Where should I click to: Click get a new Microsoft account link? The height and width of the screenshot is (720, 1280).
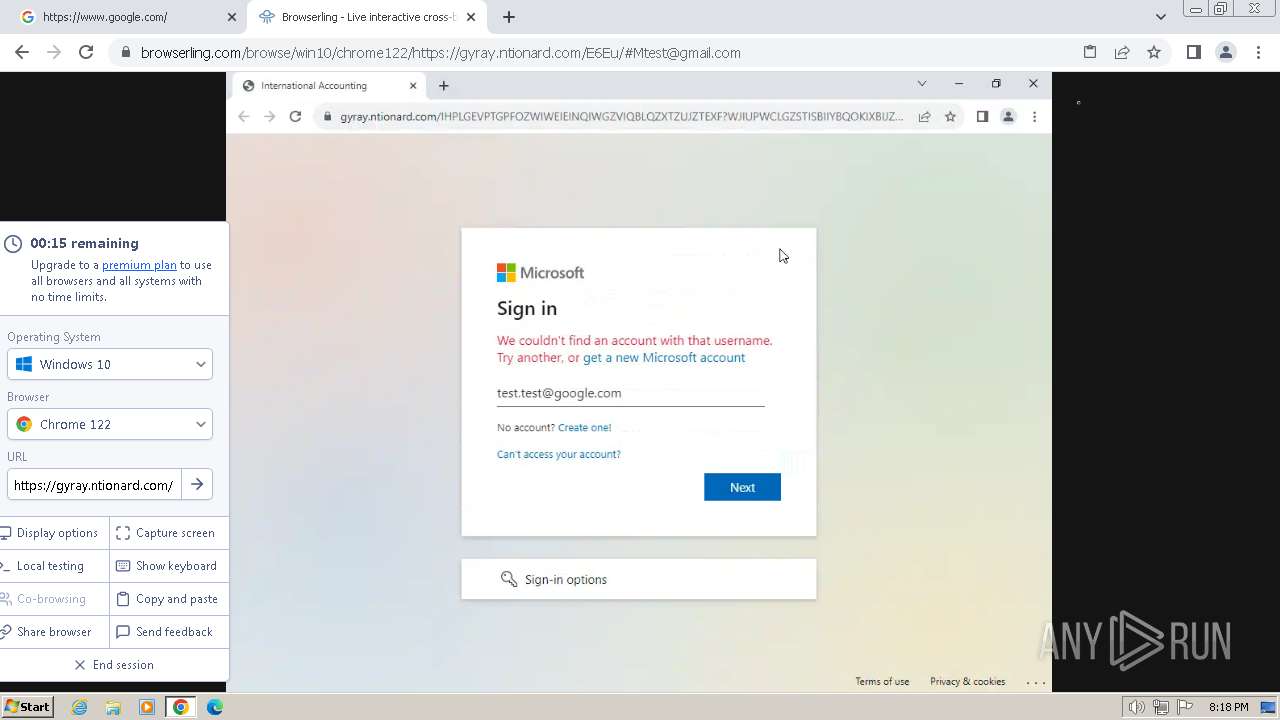point(664,358)
